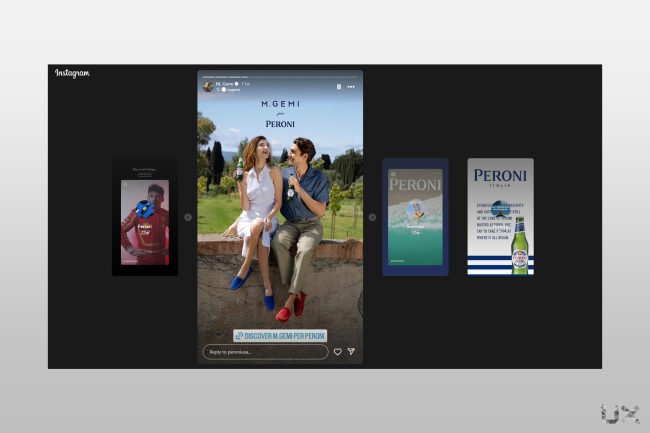The width and height of the screenshot is (650, 433).
Task: Click the avatar on the Ferrari story
Action: pos(145,209)
